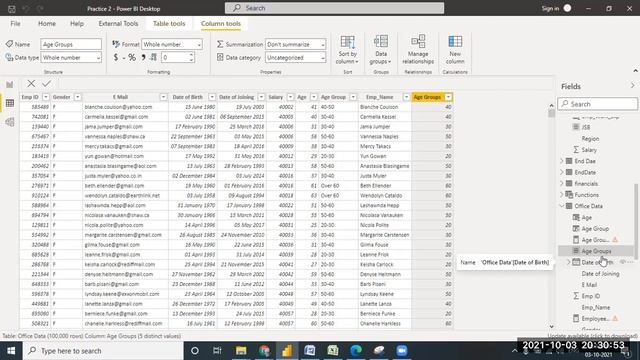
Task: Click the Fields pane search box
Action: coord(598,104)
